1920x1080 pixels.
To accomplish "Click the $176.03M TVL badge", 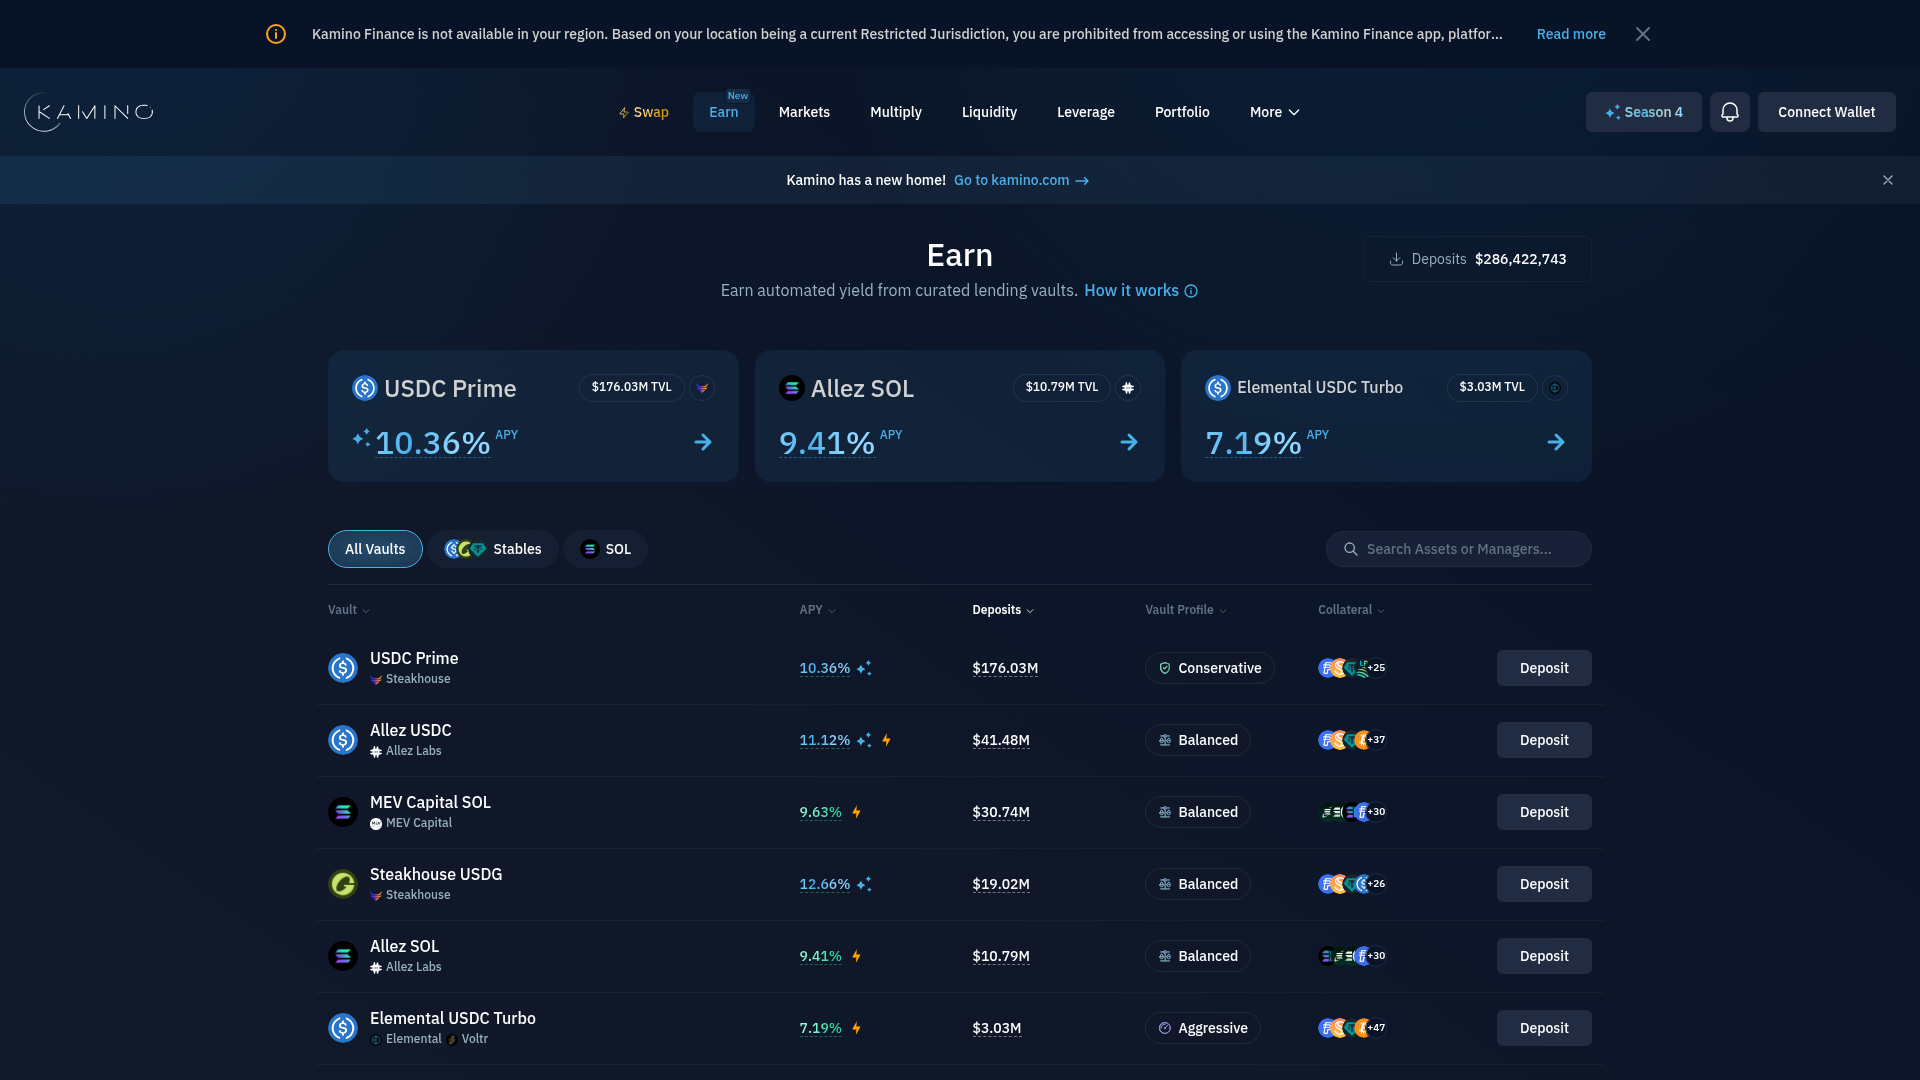I will pos(631,387).
